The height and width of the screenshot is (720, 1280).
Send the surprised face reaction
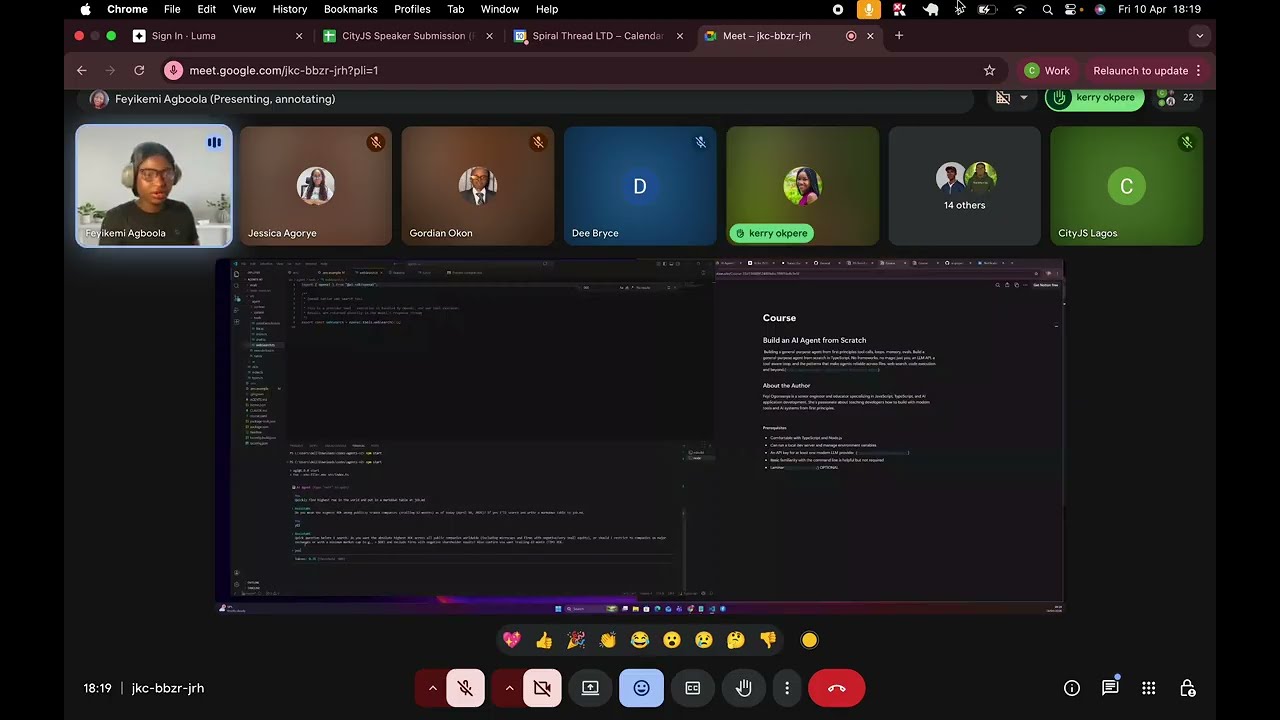point(672,640)
